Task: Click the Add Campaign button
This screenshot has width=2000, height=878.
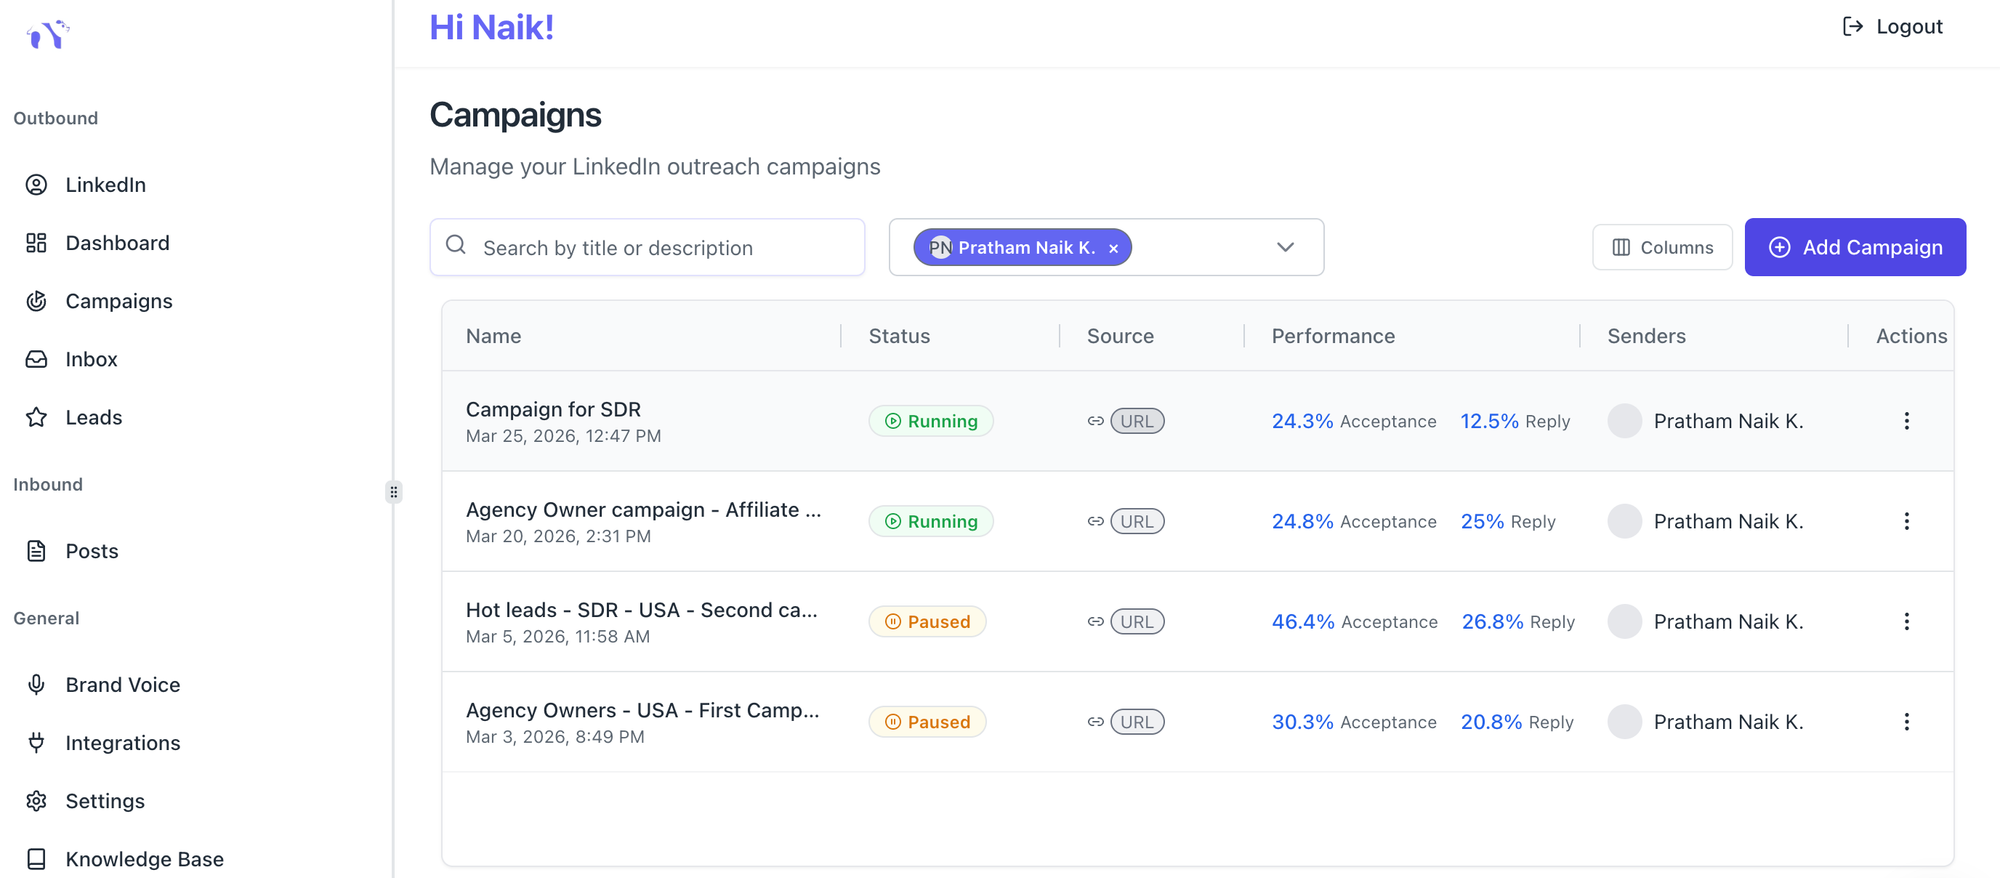Action: [x=1855, y=247]
